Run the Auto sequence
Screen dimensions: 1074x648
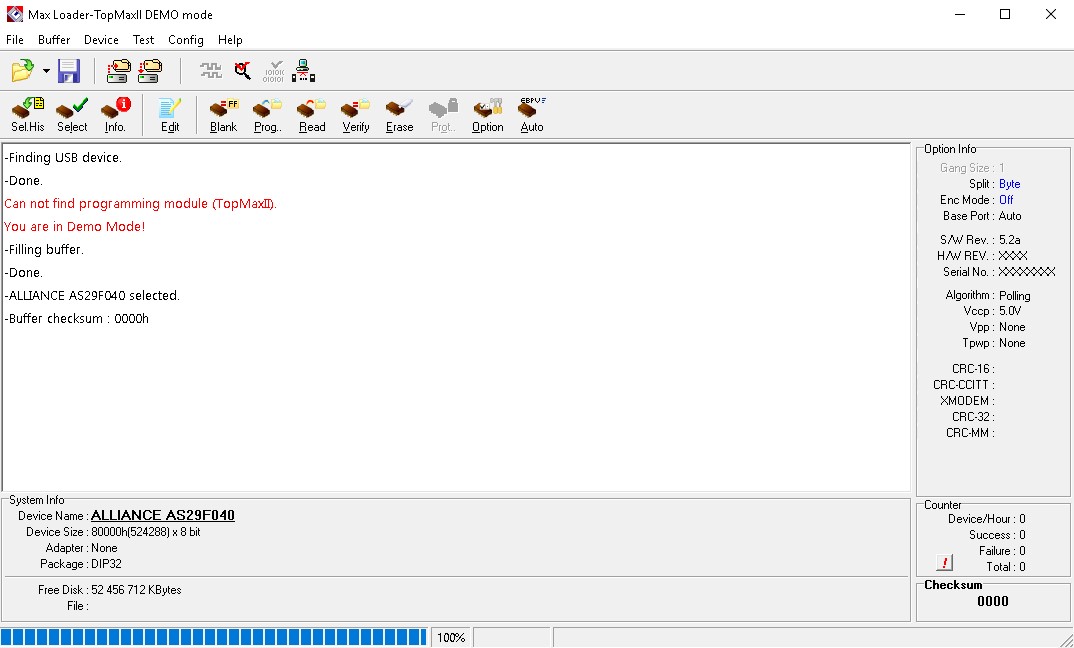pyautogui.click(x=532, y=114)
